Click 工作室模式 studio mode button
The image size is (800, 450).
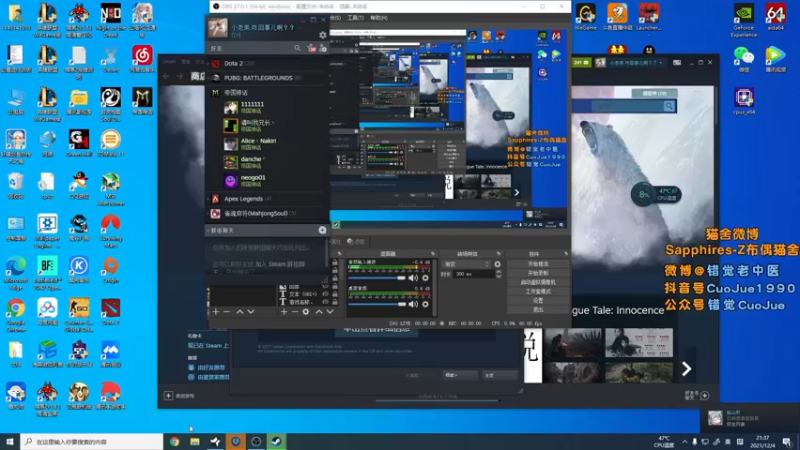pos(538,292)
